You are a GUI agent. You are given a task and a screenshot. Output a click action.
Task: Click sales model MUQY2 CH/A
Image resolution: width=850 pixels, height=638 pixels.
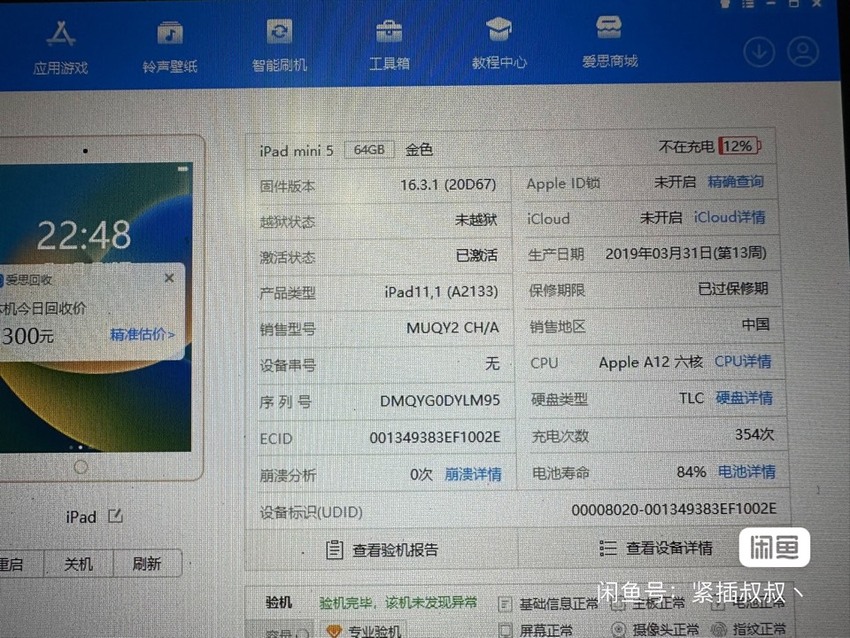click(x=452, y=328)
